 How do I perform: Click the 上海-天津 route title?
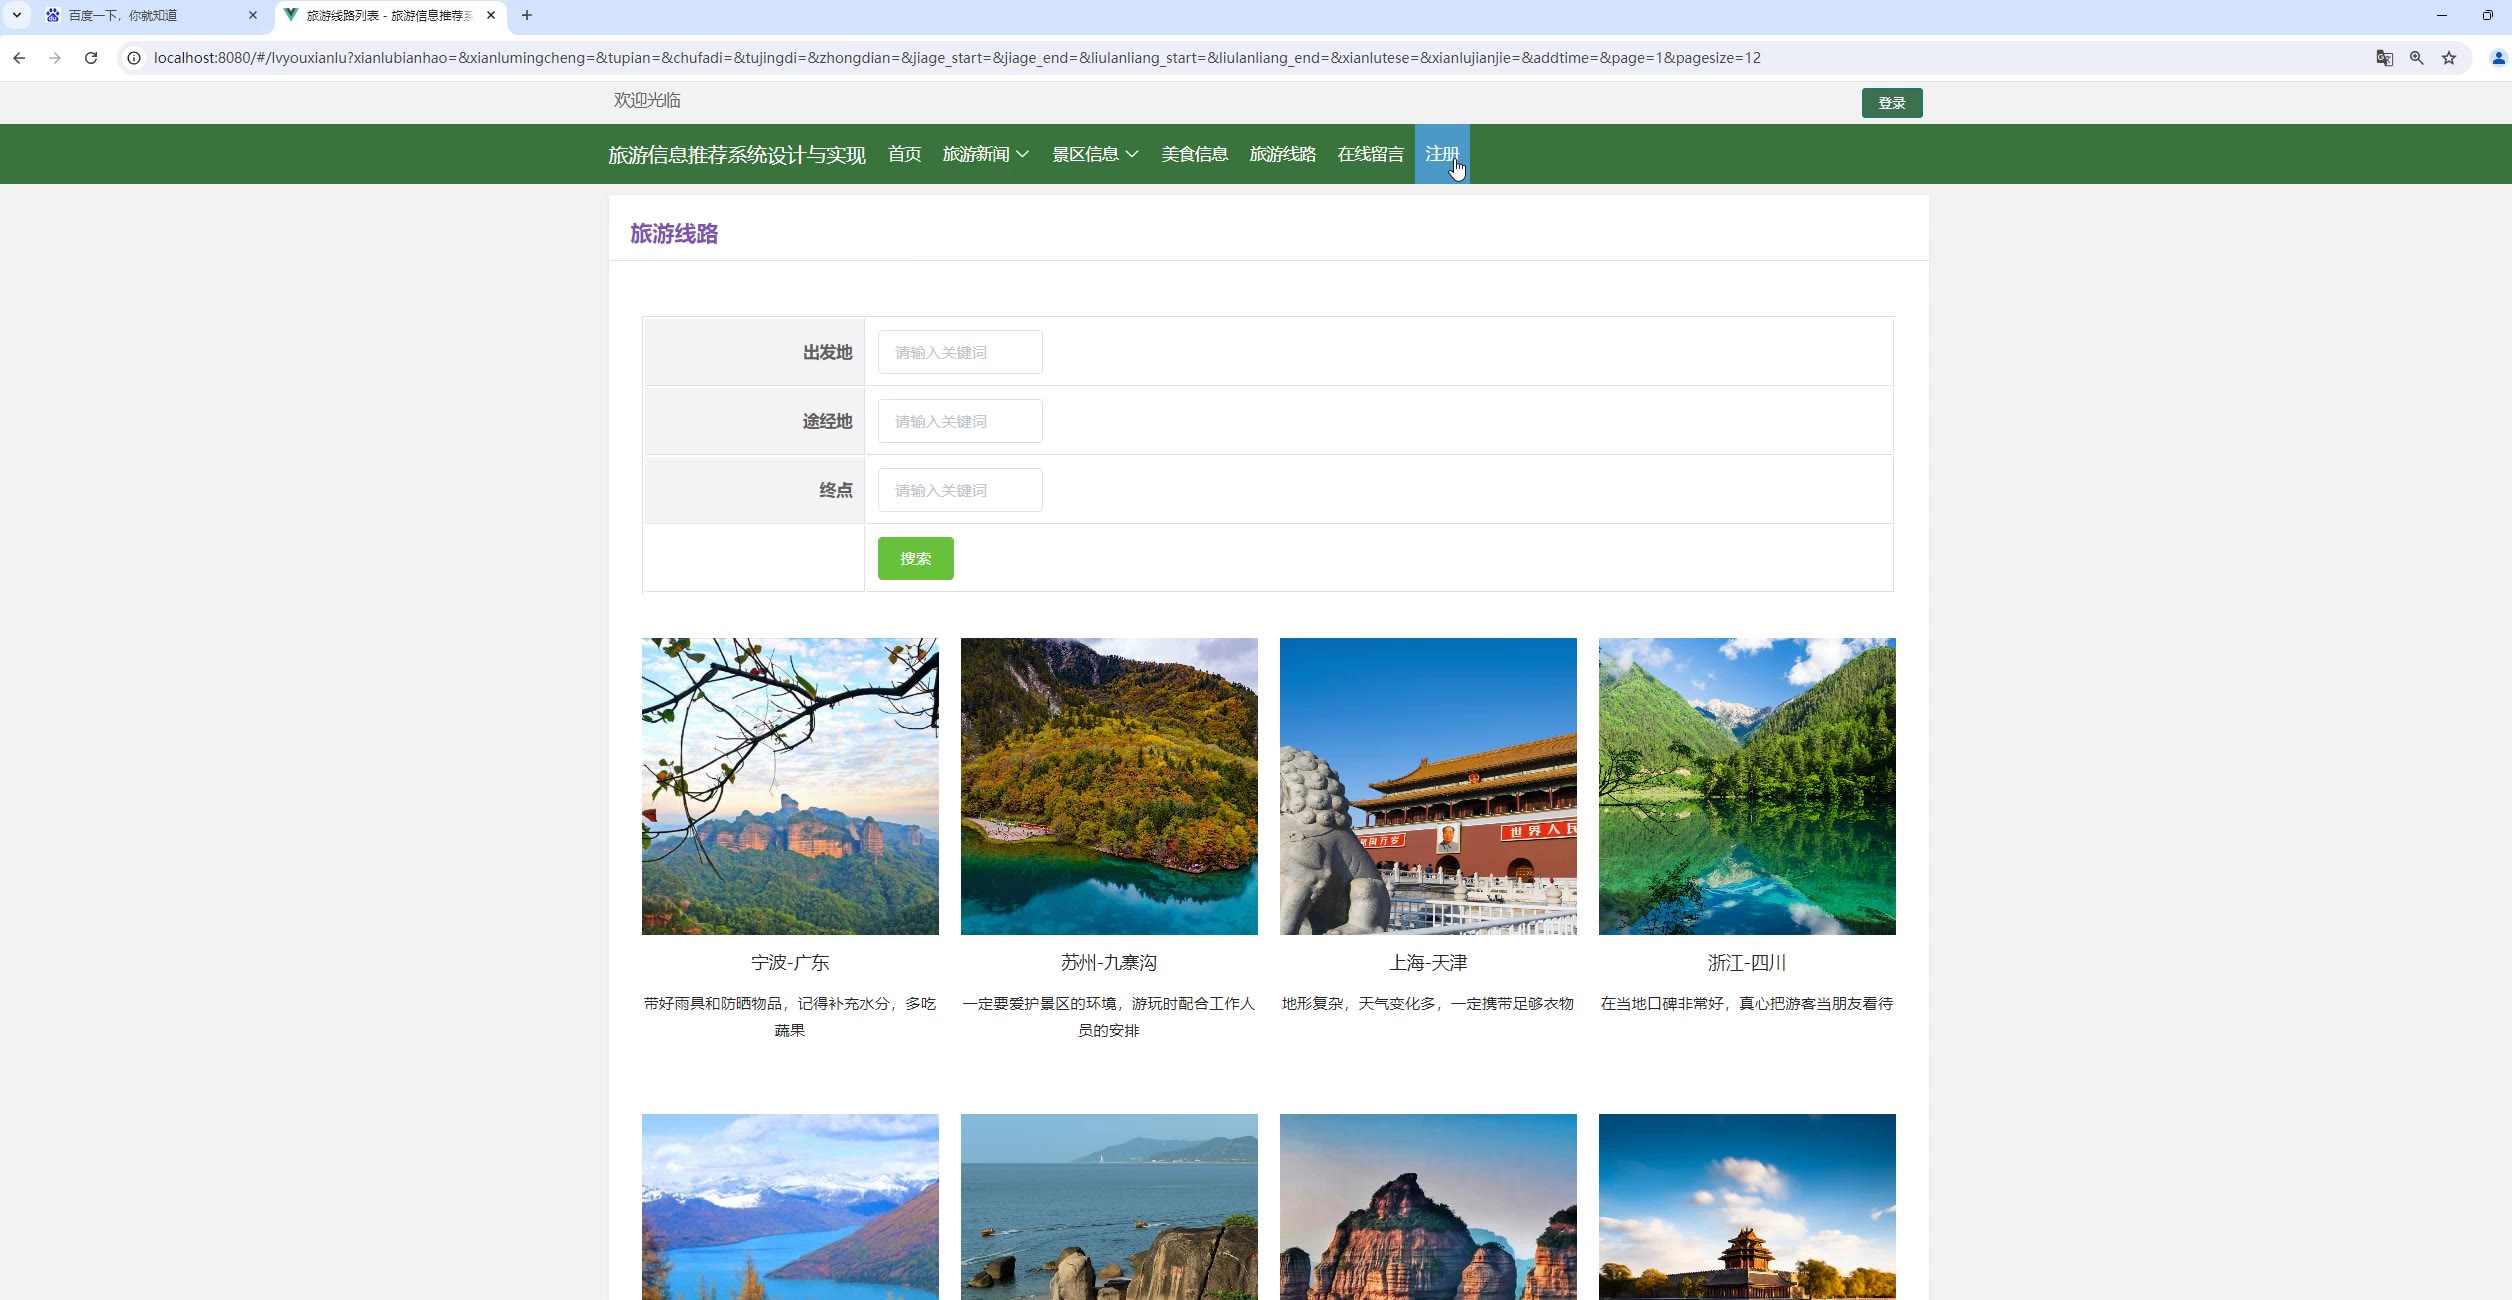point(1428,962)
